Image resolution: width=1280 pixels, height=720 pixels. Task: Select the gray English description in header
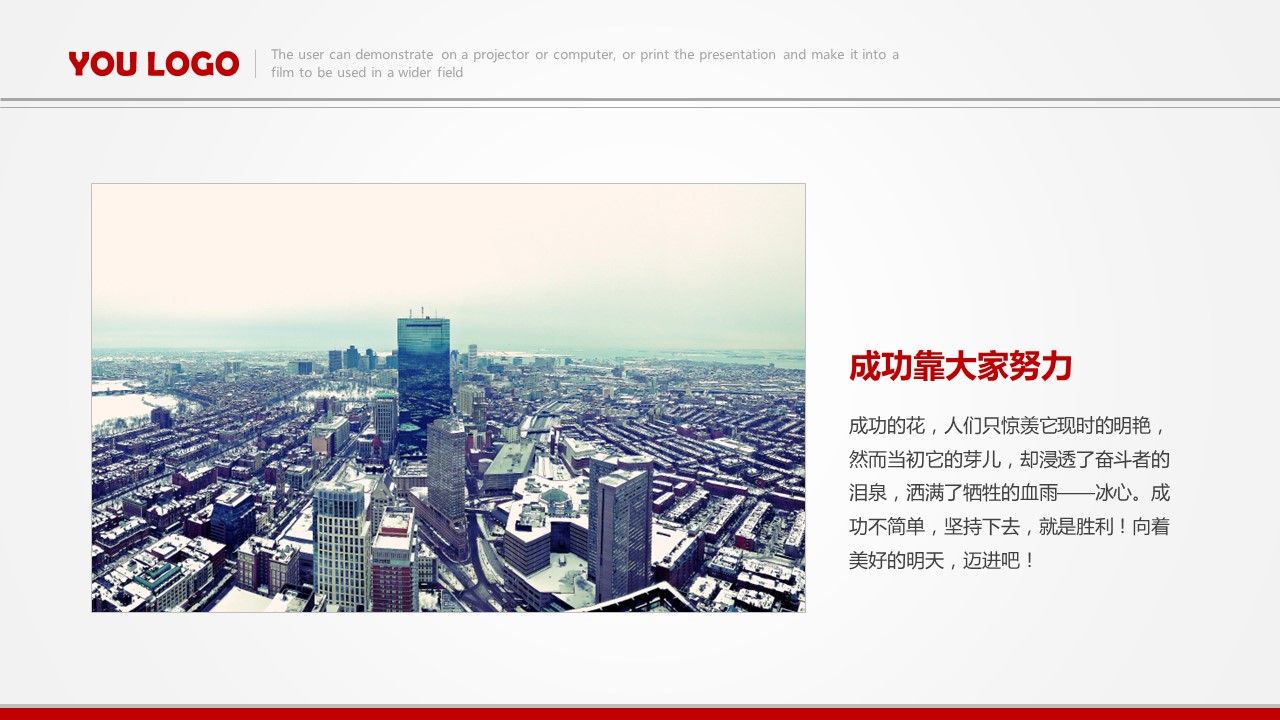584,63
